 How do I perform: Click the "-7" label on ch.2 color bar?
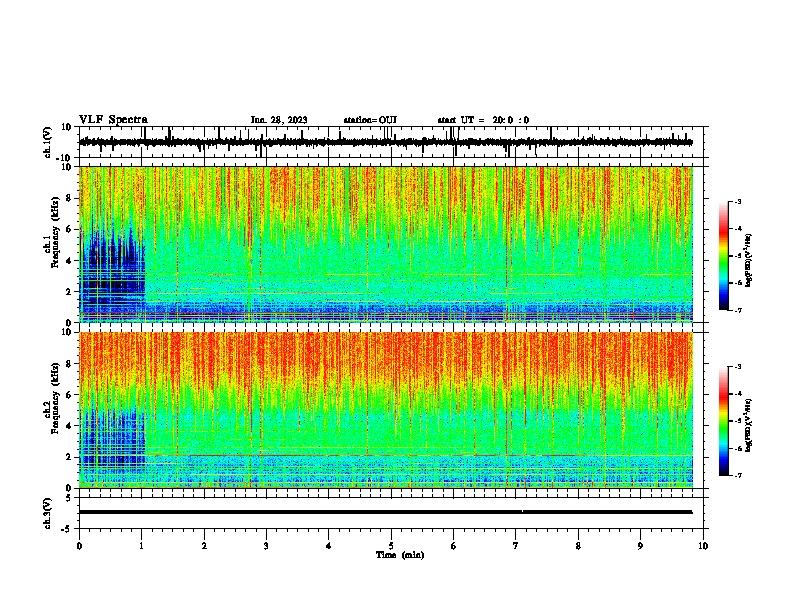tap(737, 476)
